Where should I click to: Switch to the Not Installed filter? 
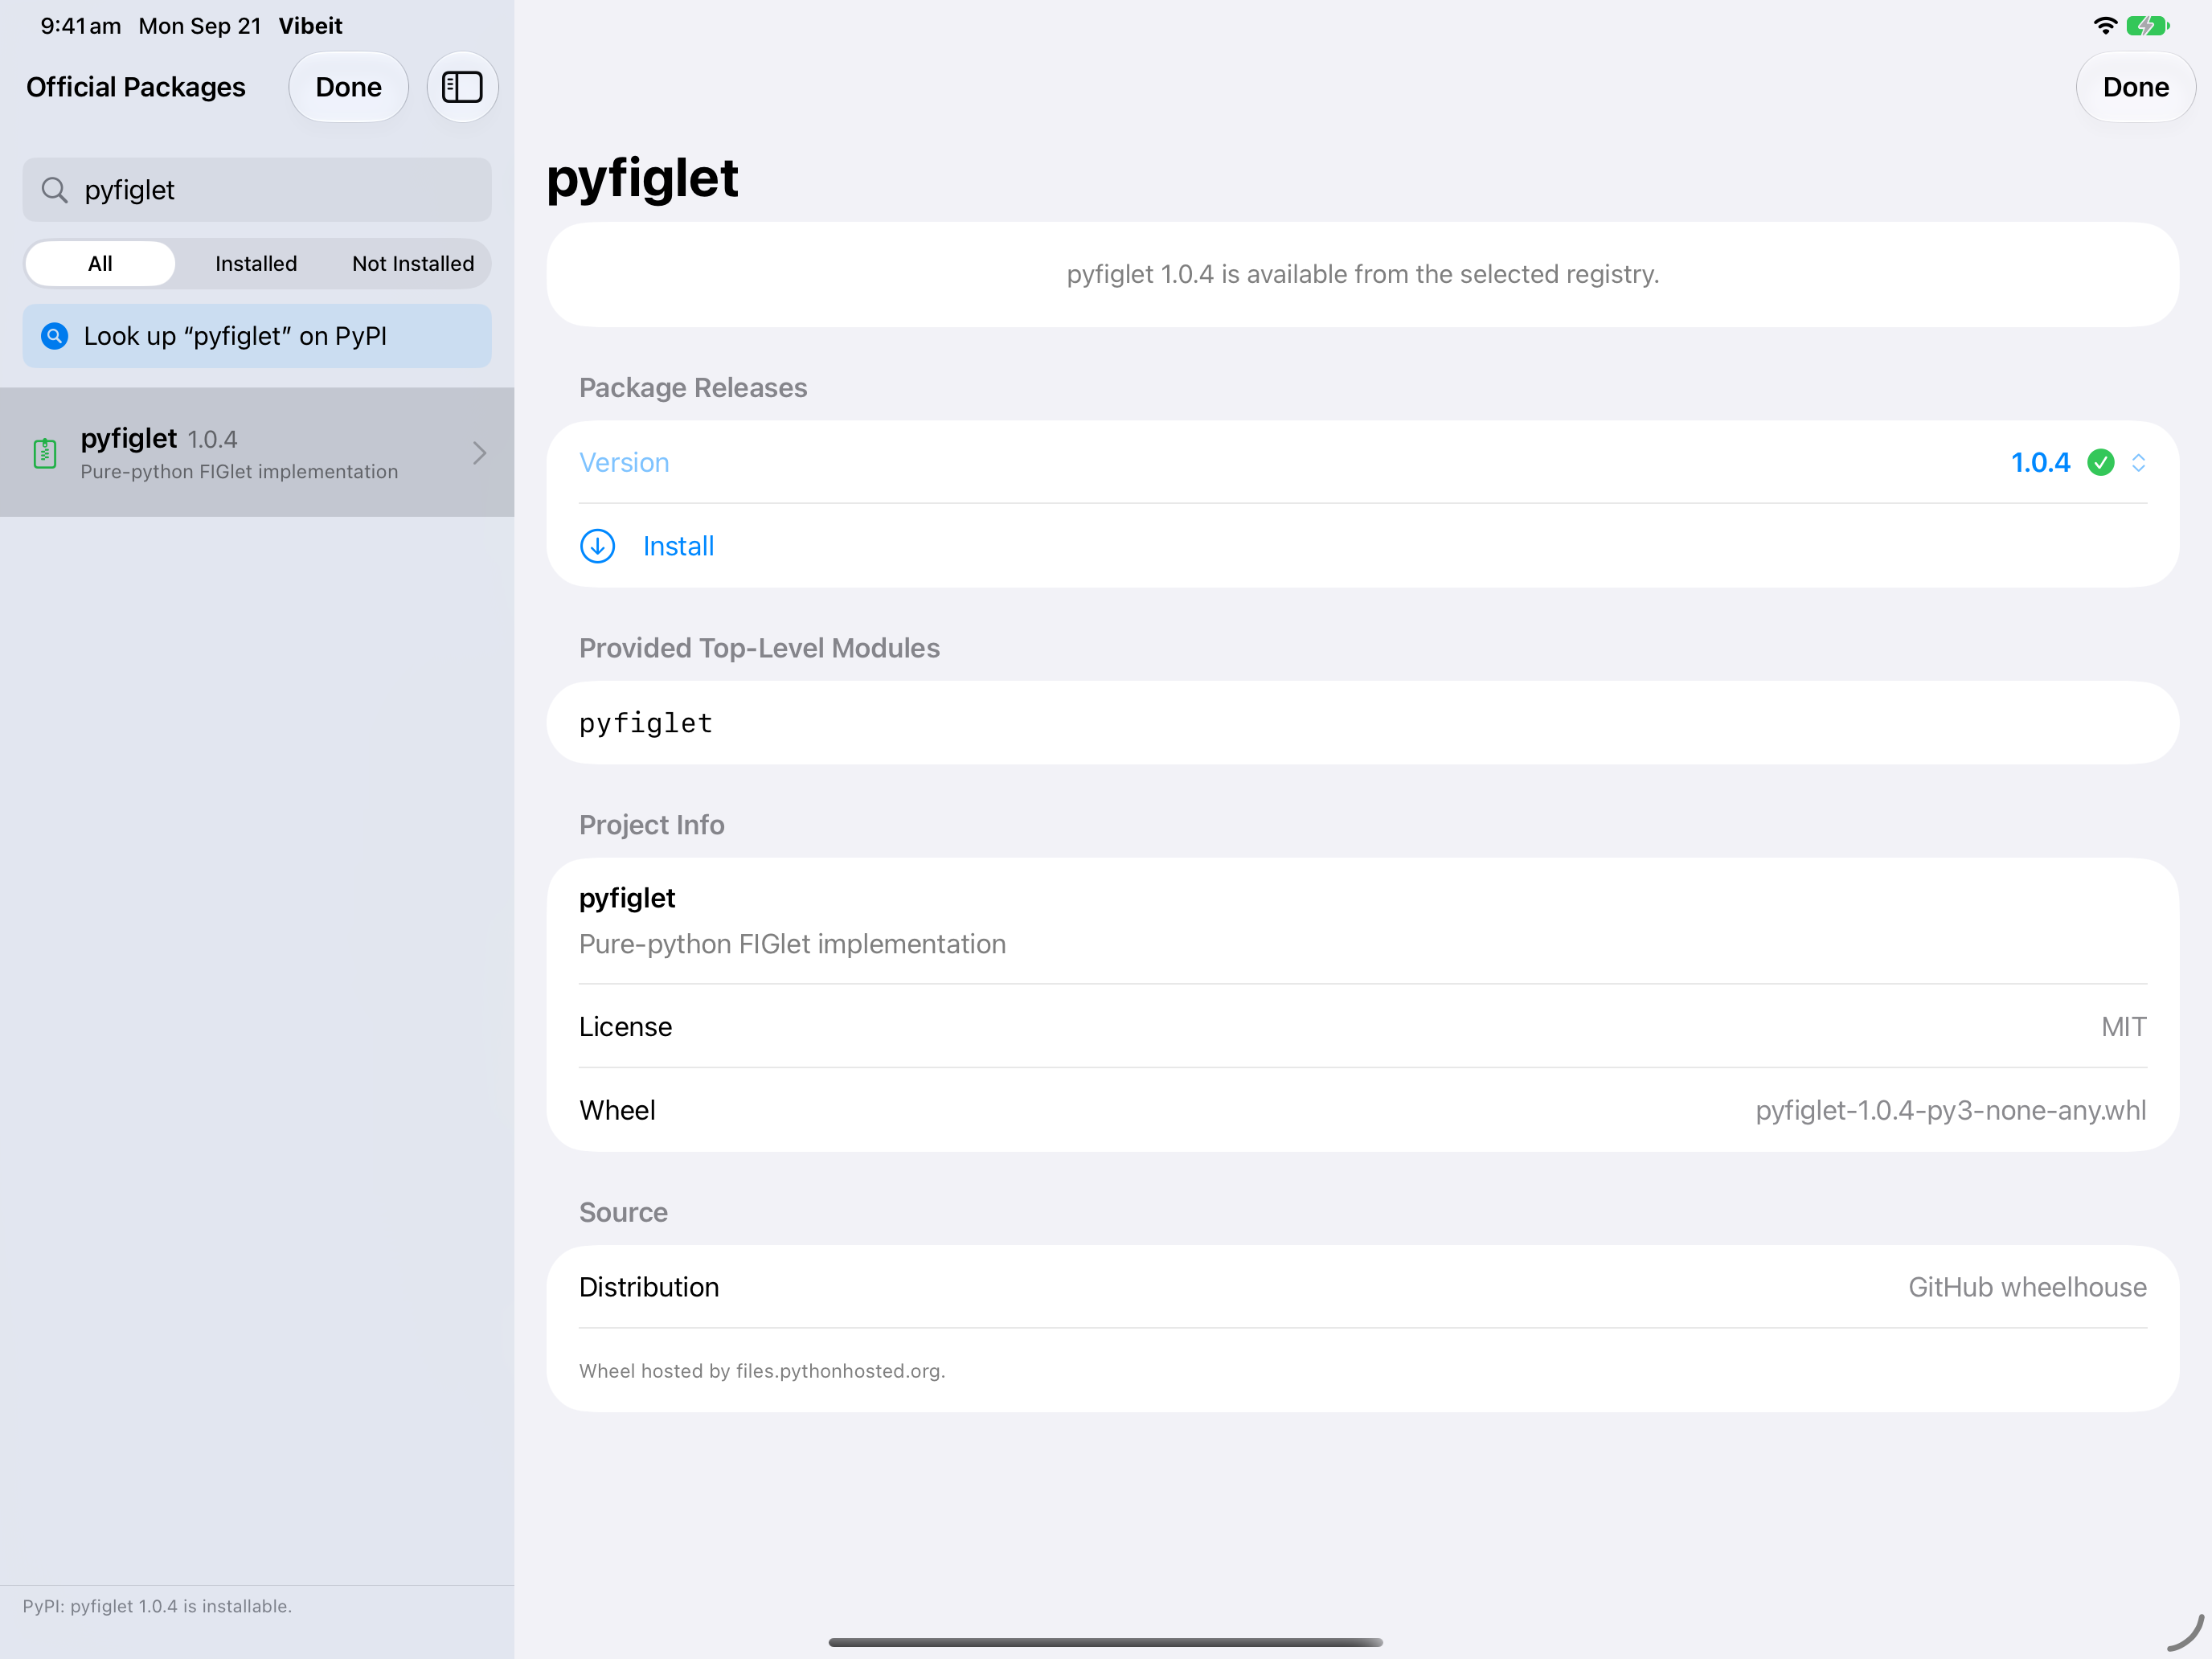click(x=413, y=264)
